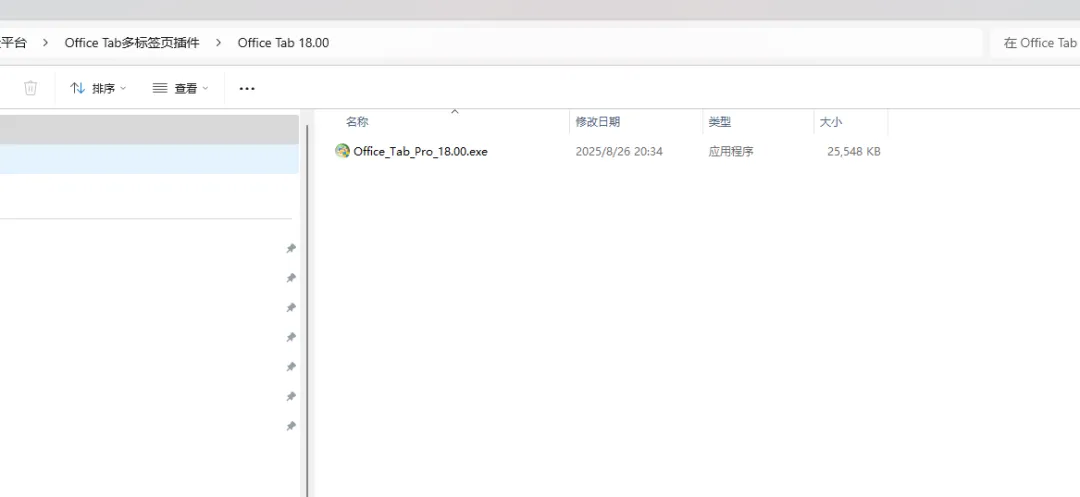This screenshot has height=497, width=1080.
Task: Go to the Office Tab多标签页插件 breadcrumb
Action: coord(132,43)
